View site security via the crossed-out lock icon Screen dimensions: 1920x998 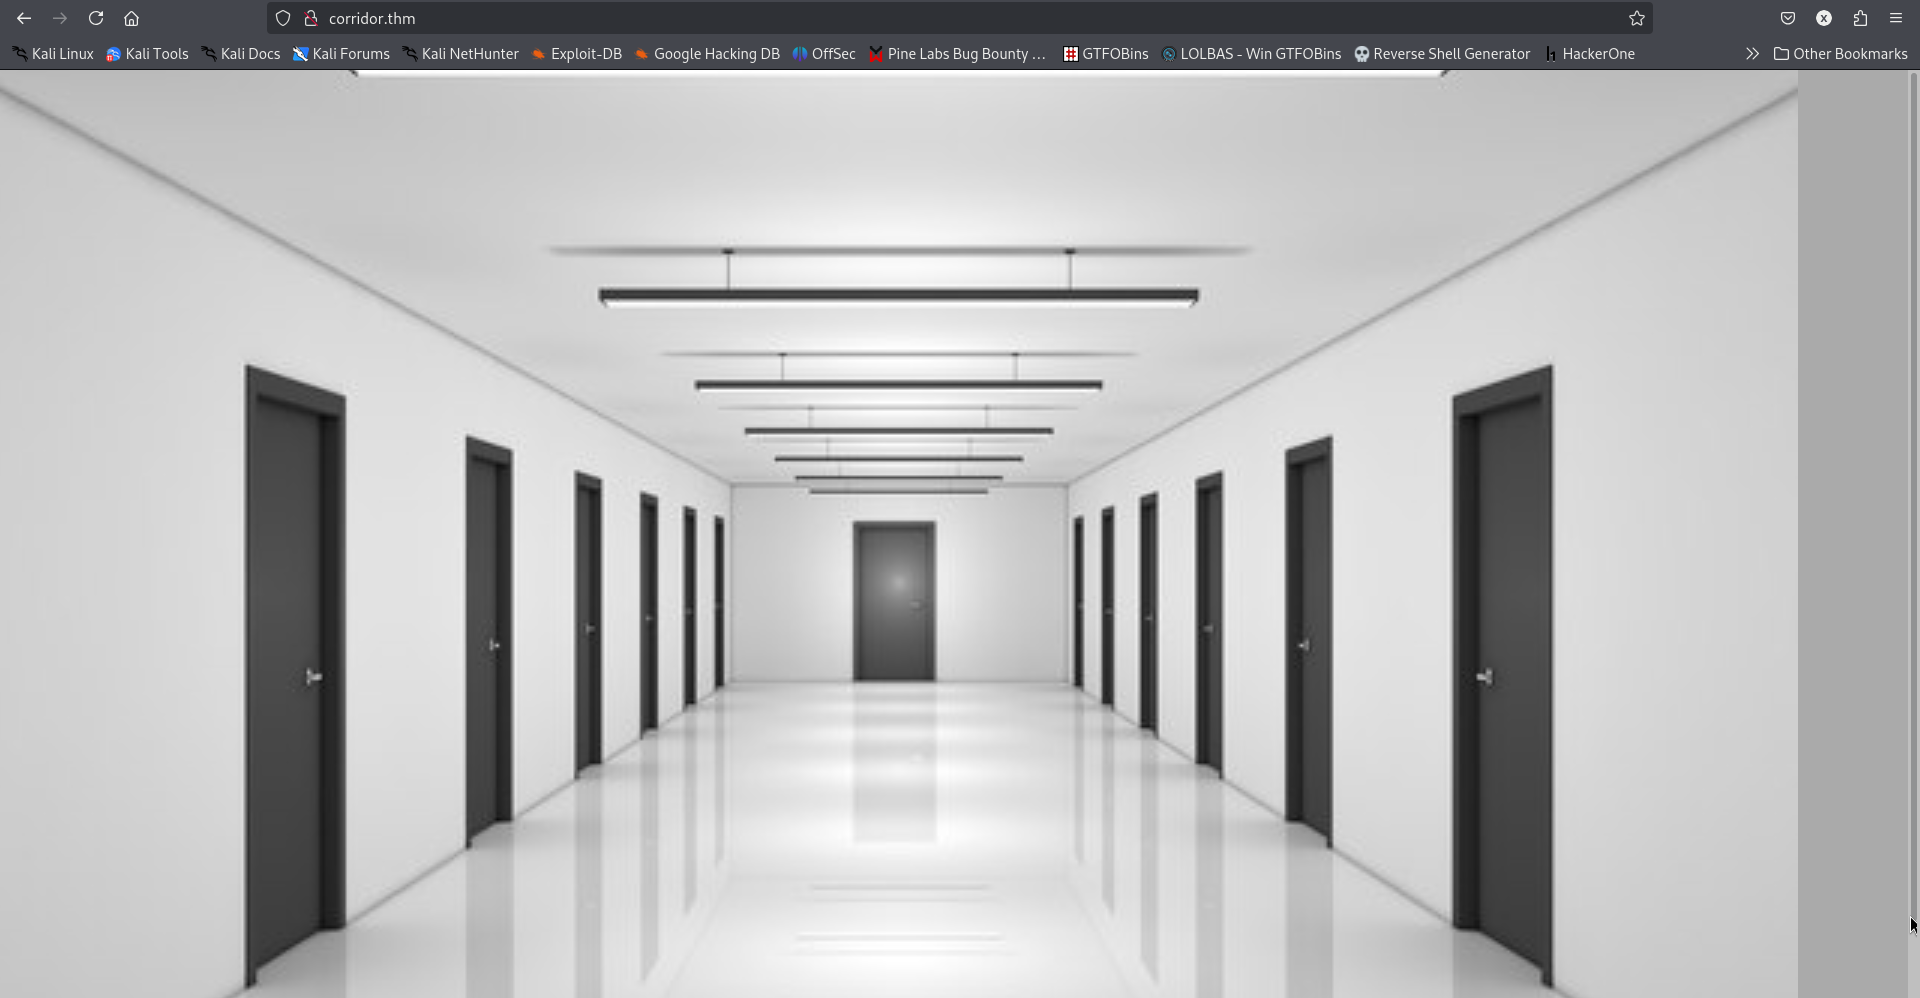click(x=311, y=18)
